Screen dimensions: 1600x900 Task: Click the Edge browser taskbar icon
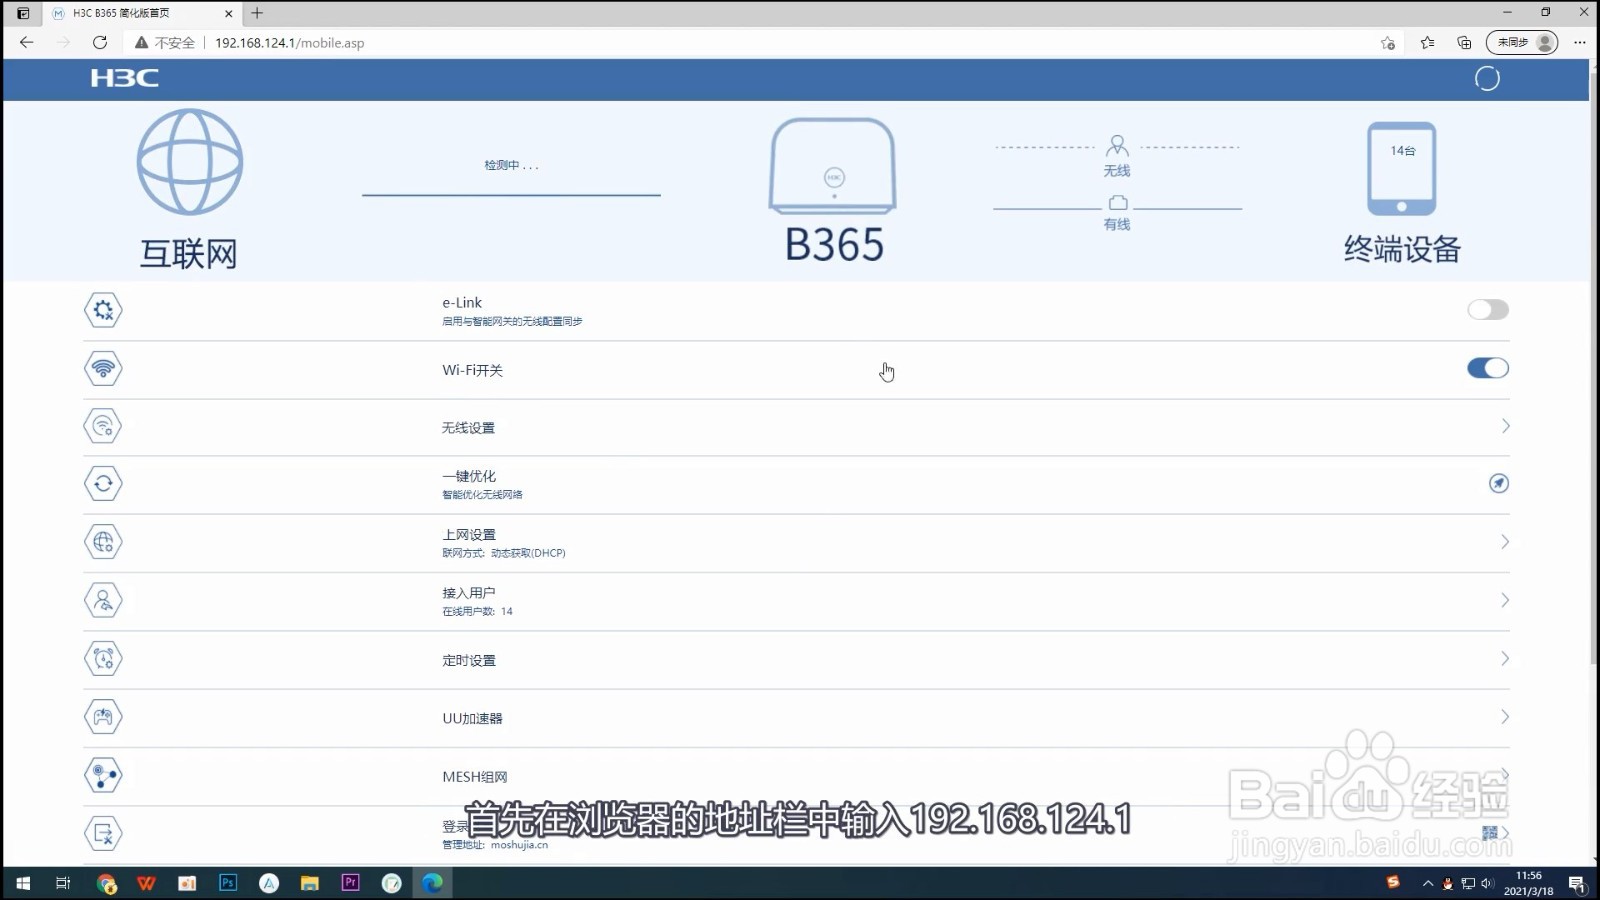tap(432, 883)
